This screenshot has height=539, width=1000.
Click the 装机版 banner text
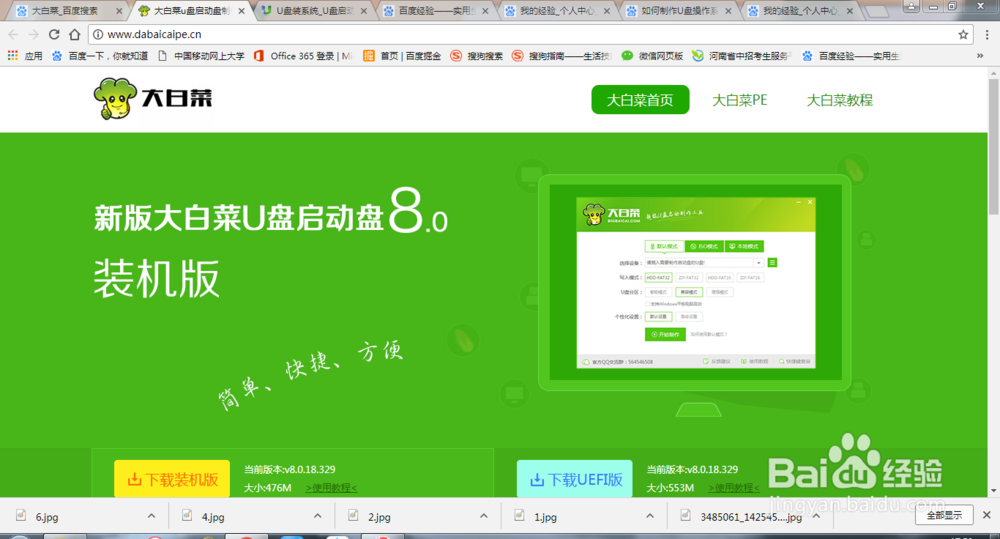[156, 279]
